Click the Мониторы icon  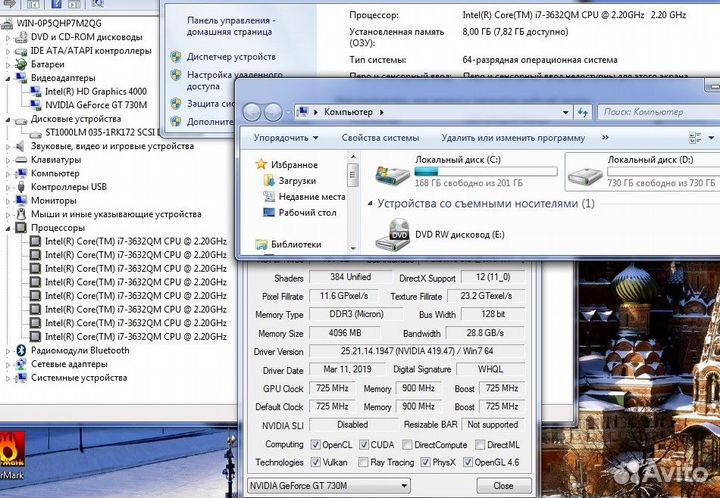[21, 201]
